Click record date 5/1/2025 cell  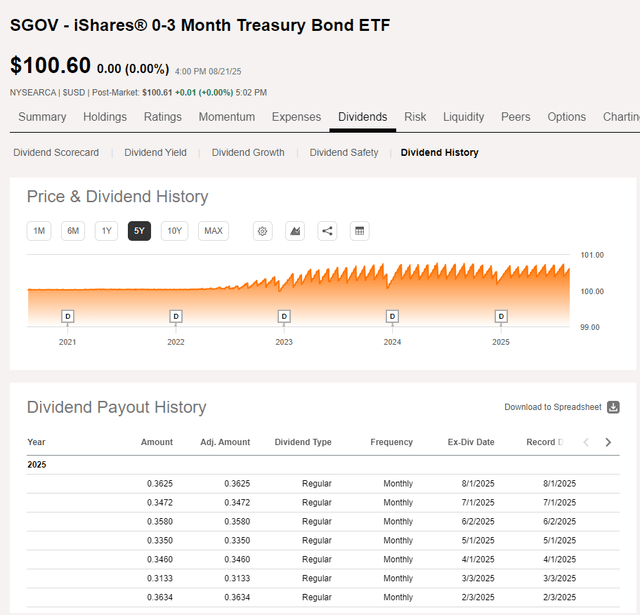coord(560,540)
